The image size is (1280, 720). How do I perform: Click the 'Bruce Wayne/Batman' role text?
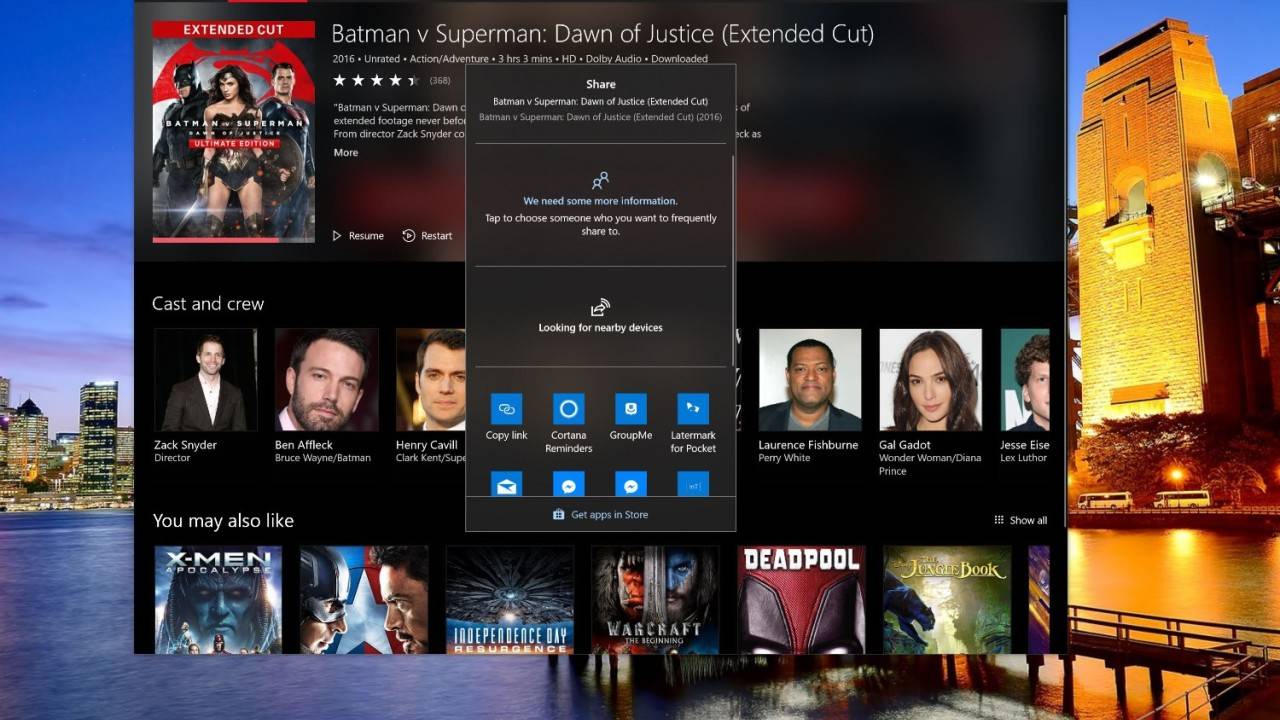323,458
